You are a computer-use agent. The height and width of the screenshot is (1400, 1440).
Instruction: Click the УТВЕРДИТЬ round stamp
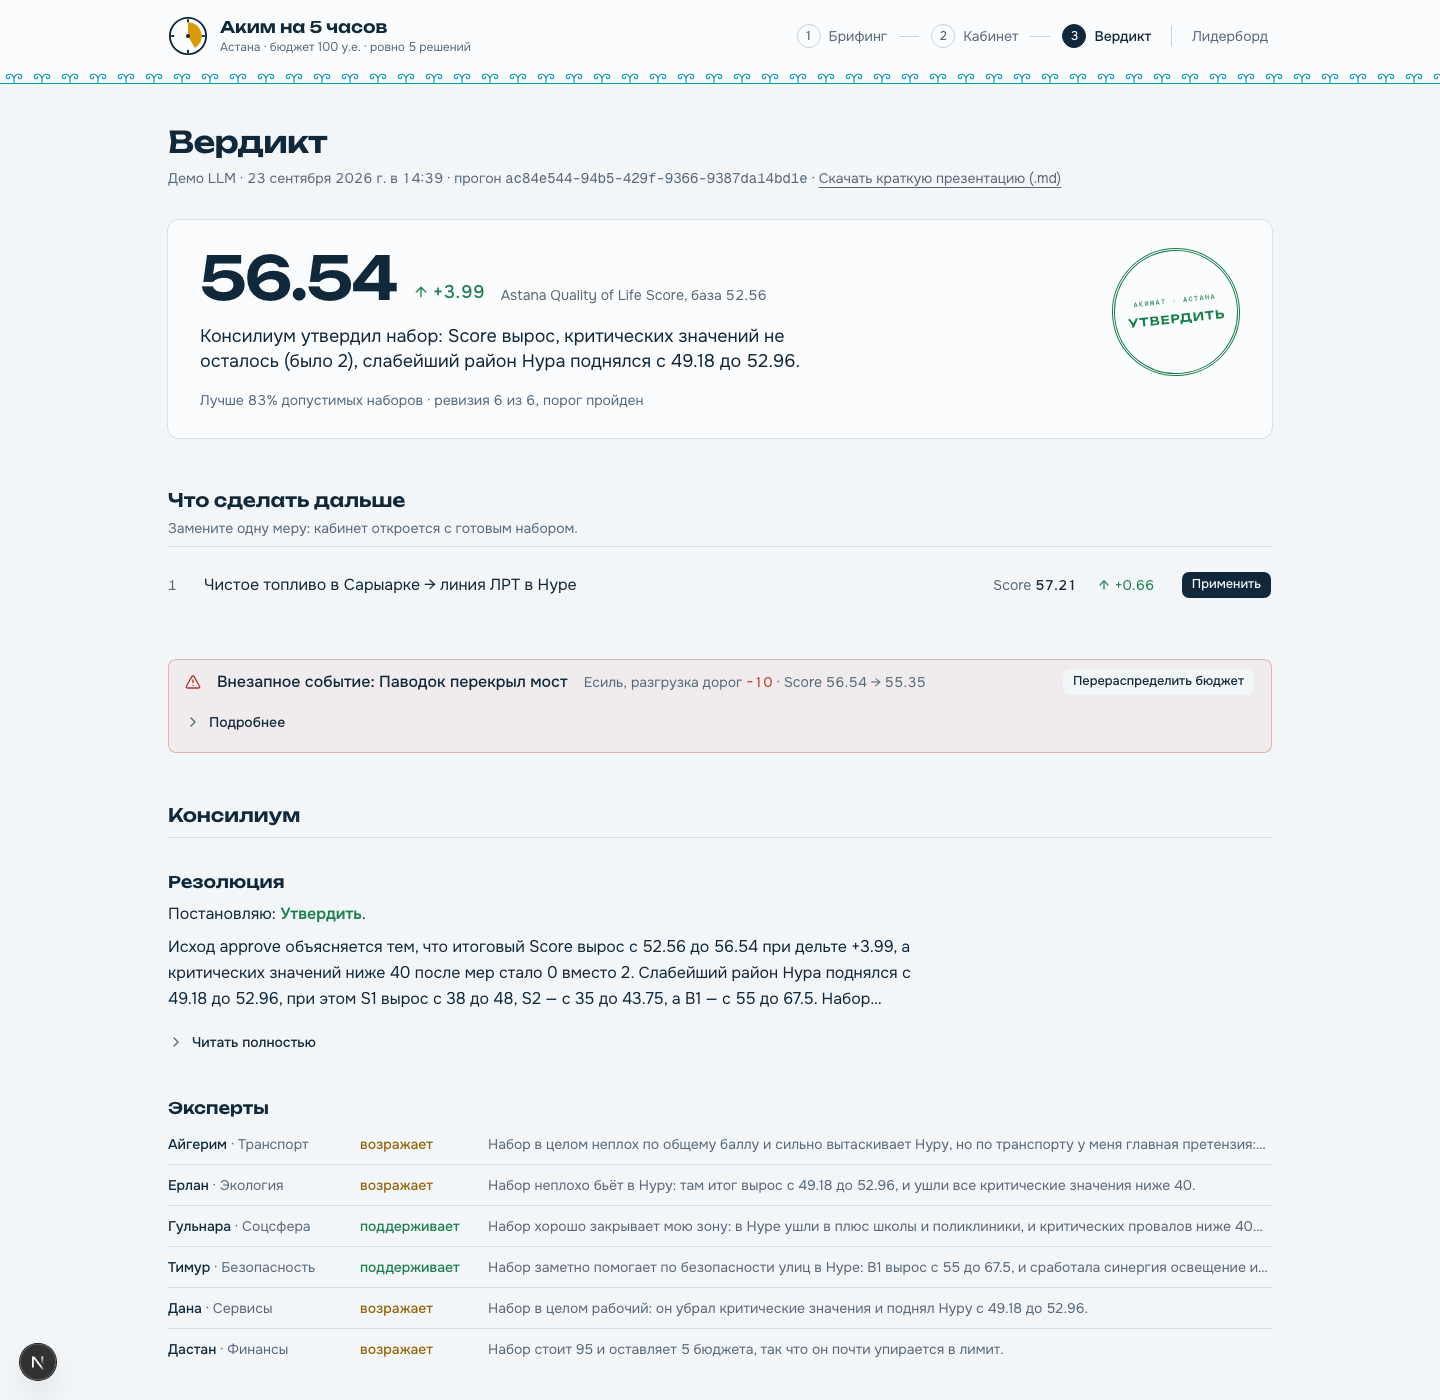(x=1176, y=312)
